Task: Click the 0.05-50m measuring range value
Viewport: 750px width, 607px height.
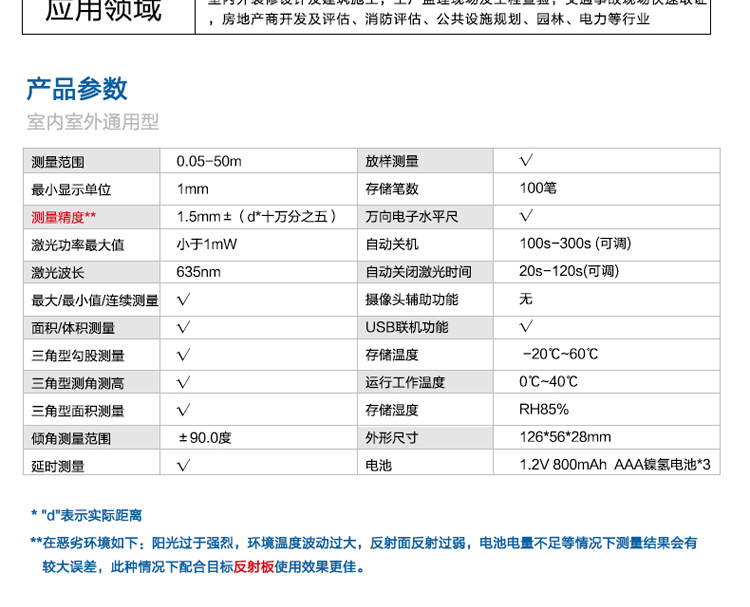Action: tap(209, 161)
